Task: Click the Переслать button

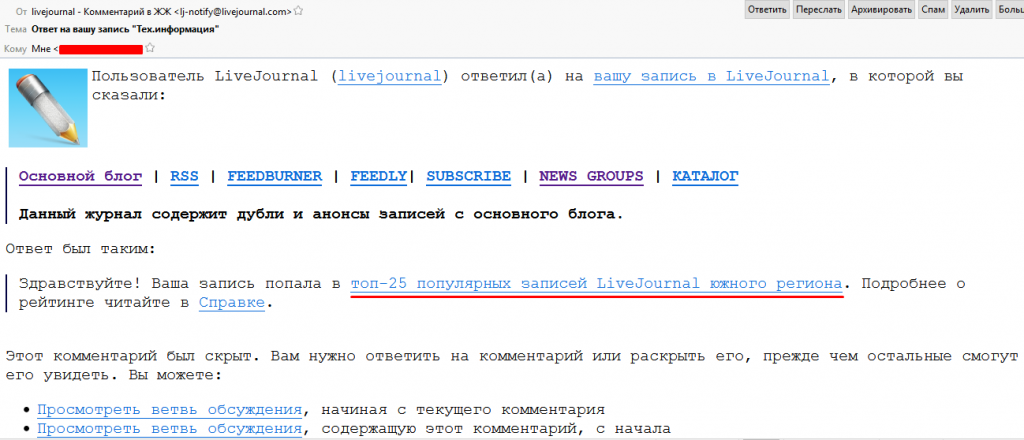Action: coord(819,10)
